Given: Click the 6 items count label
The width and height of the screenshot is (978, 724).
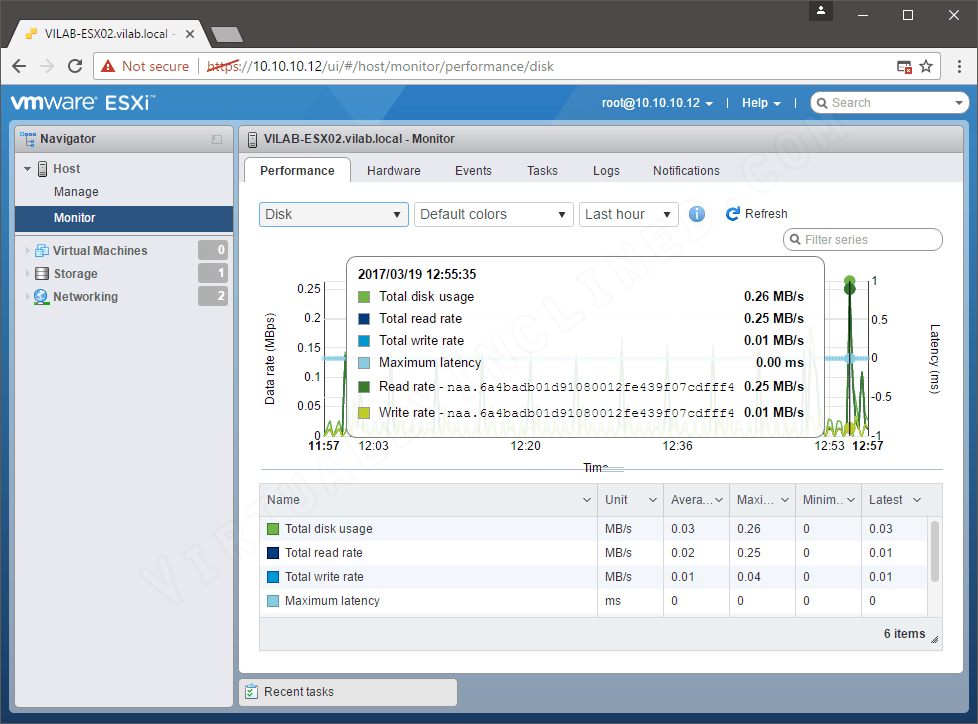Looking at the screenshot, I should pyautogui.click(x=904, y=634).
